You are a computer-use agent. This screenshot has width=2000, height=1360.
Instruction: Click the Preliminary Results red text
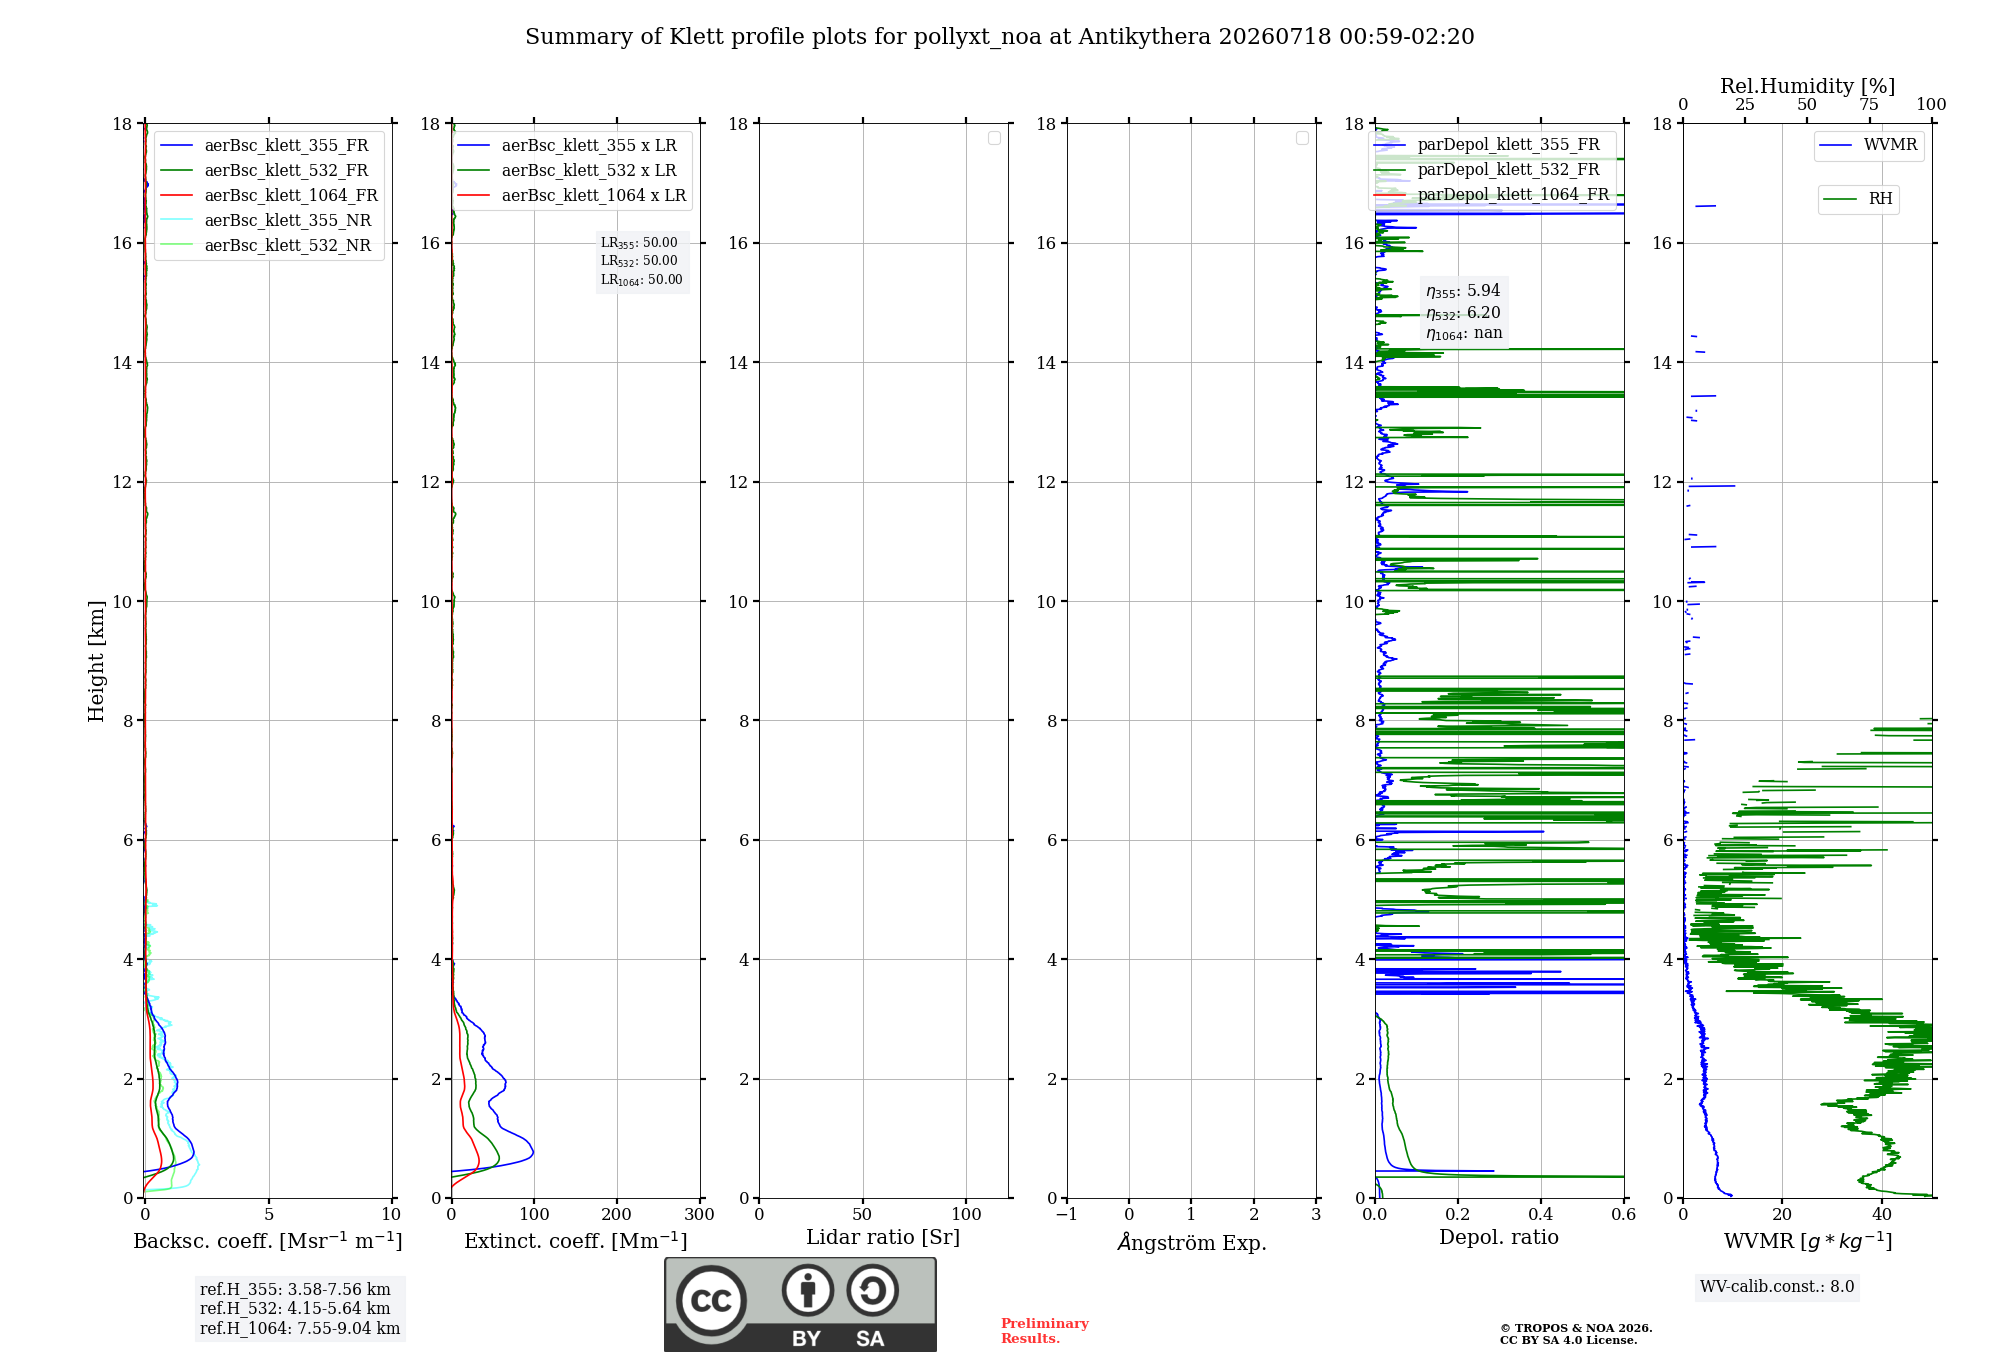[x=1045, y=1331]
